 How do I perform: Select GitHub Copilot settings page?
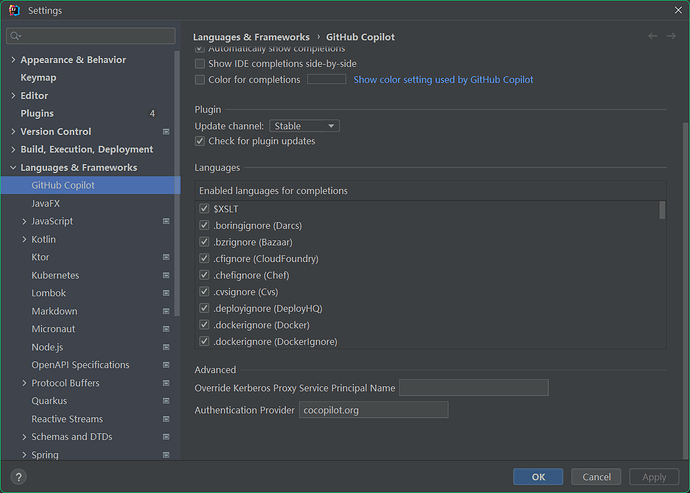(90, 185)
